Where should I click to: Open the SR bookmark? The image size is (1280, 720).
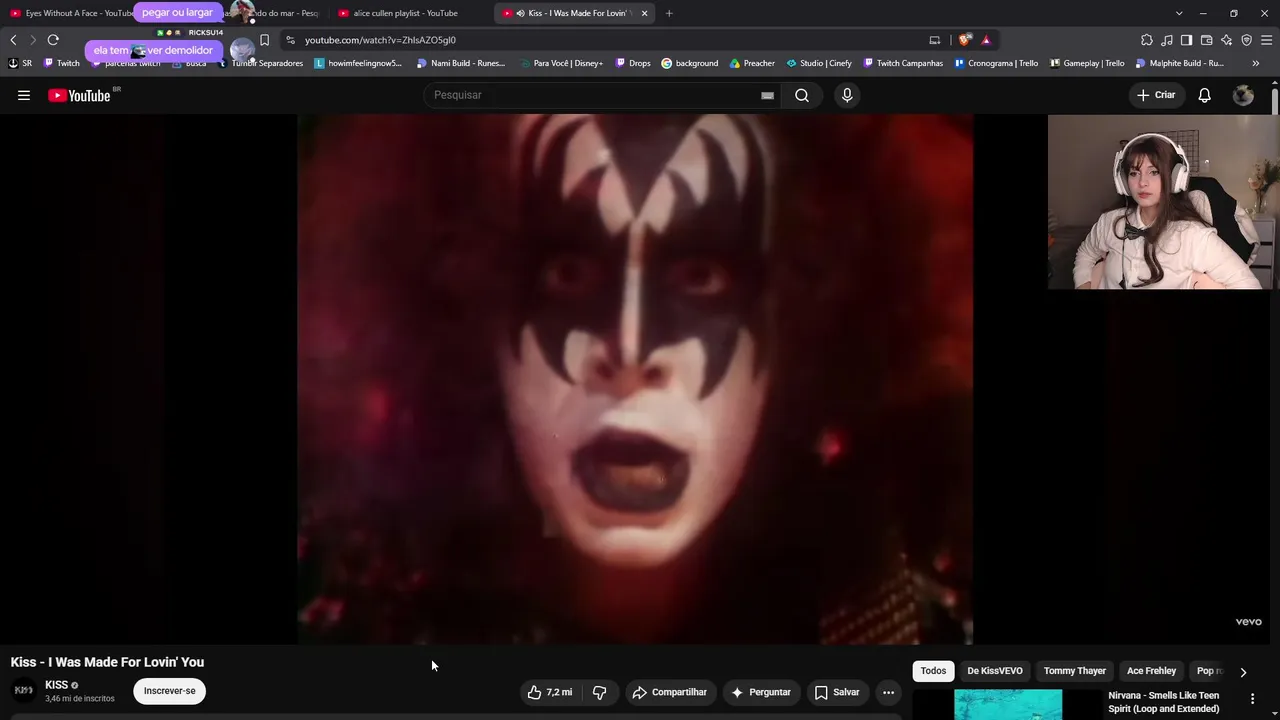point(20,63)
